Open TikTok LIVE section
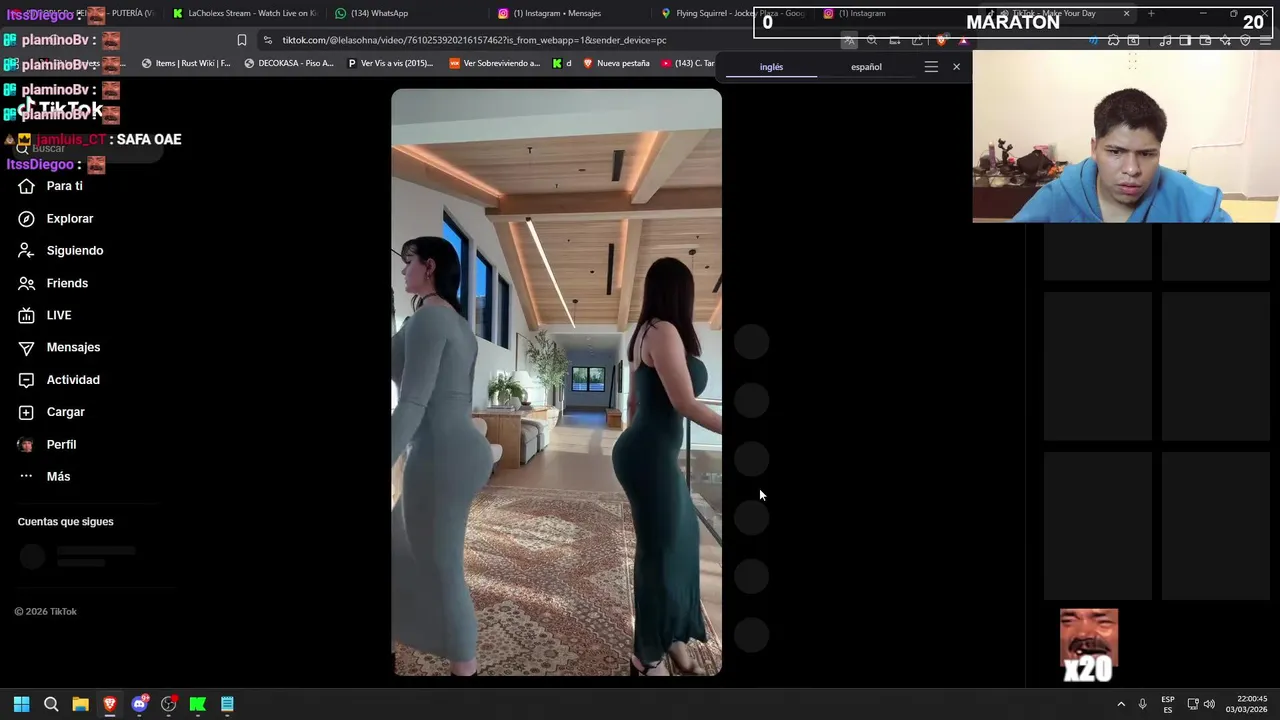The width and height of the screenshot is (1280, 720). [x=59, y=315]
